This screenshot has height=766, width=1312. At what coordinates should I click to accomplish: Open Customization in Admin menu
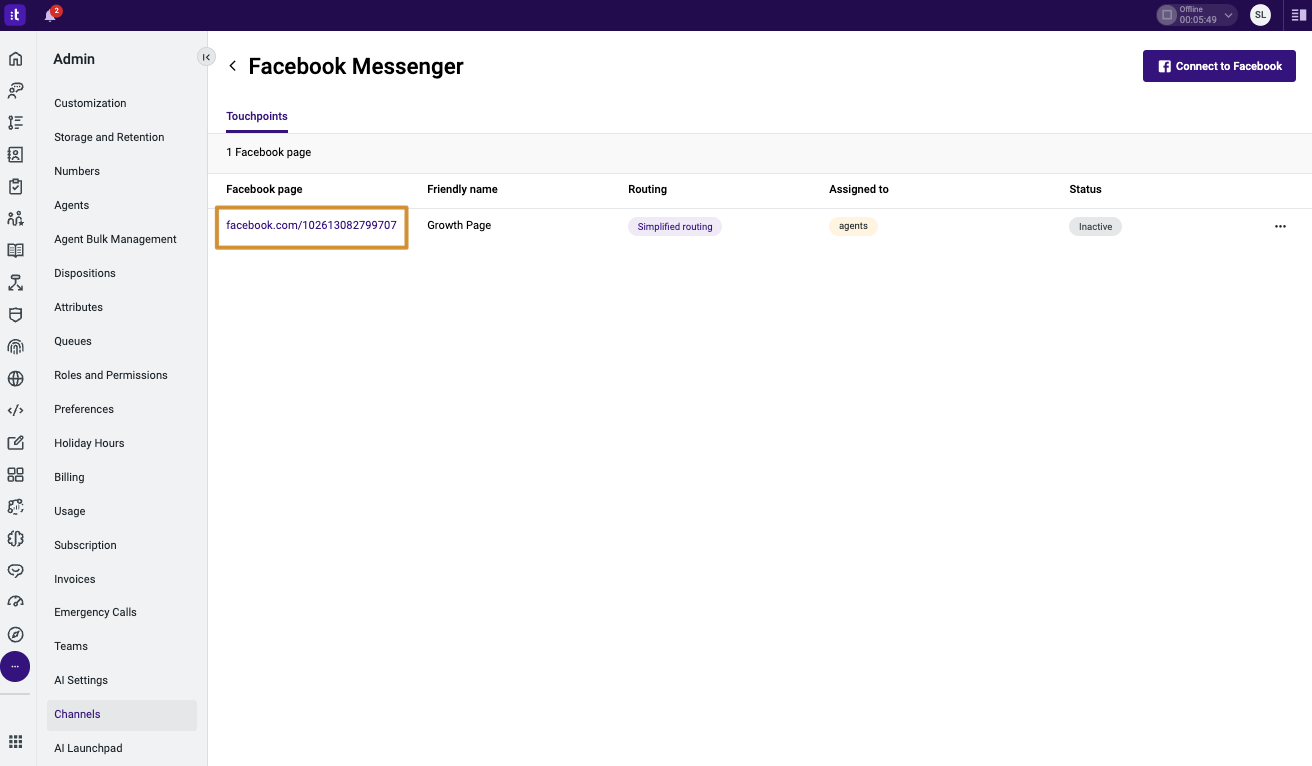point(90,103)
